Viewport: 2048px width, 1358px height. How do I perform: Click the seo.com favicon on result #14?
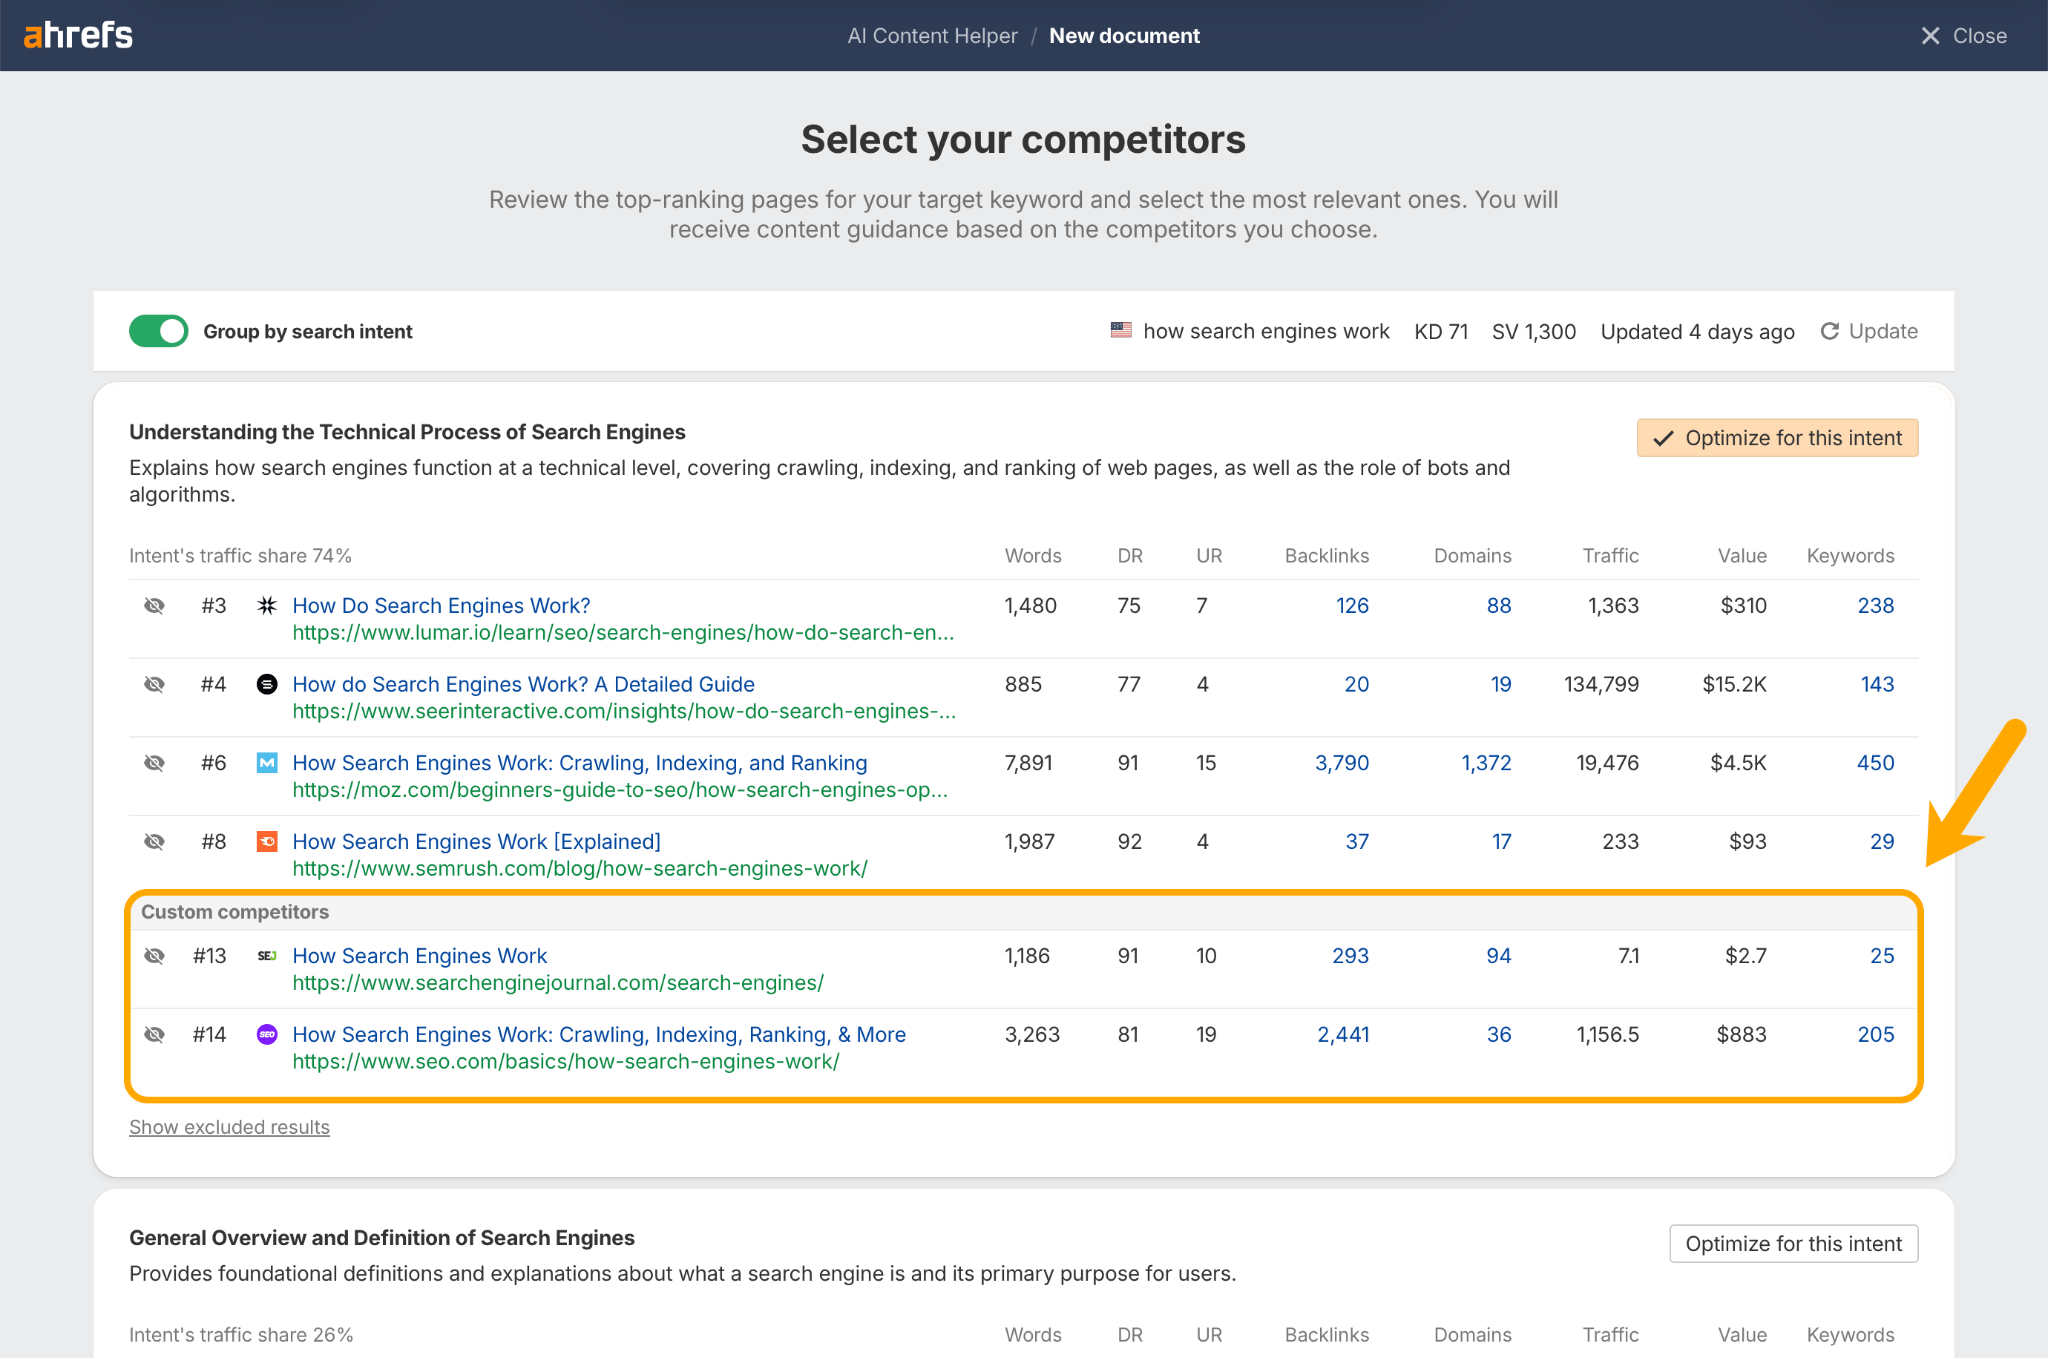click(x=266, y=1034)
